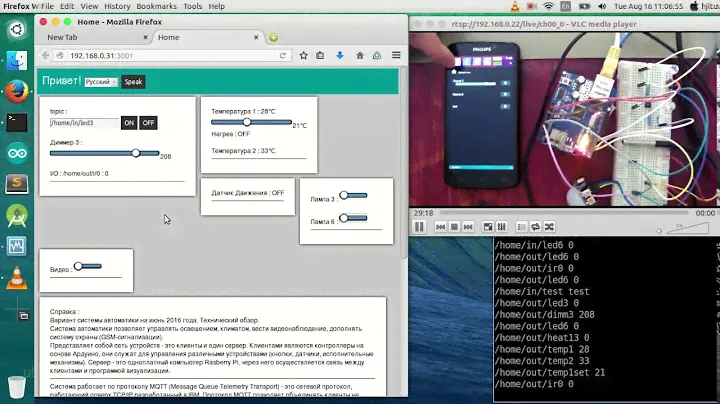The image size is (720, 404).
Task: Click the Диммер 3 slider
Action: (x=104, y=153)
